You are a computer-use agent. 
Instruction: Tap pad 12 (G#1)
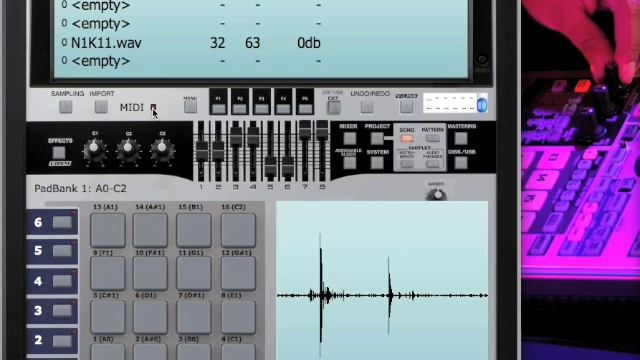tap(238, 273)
